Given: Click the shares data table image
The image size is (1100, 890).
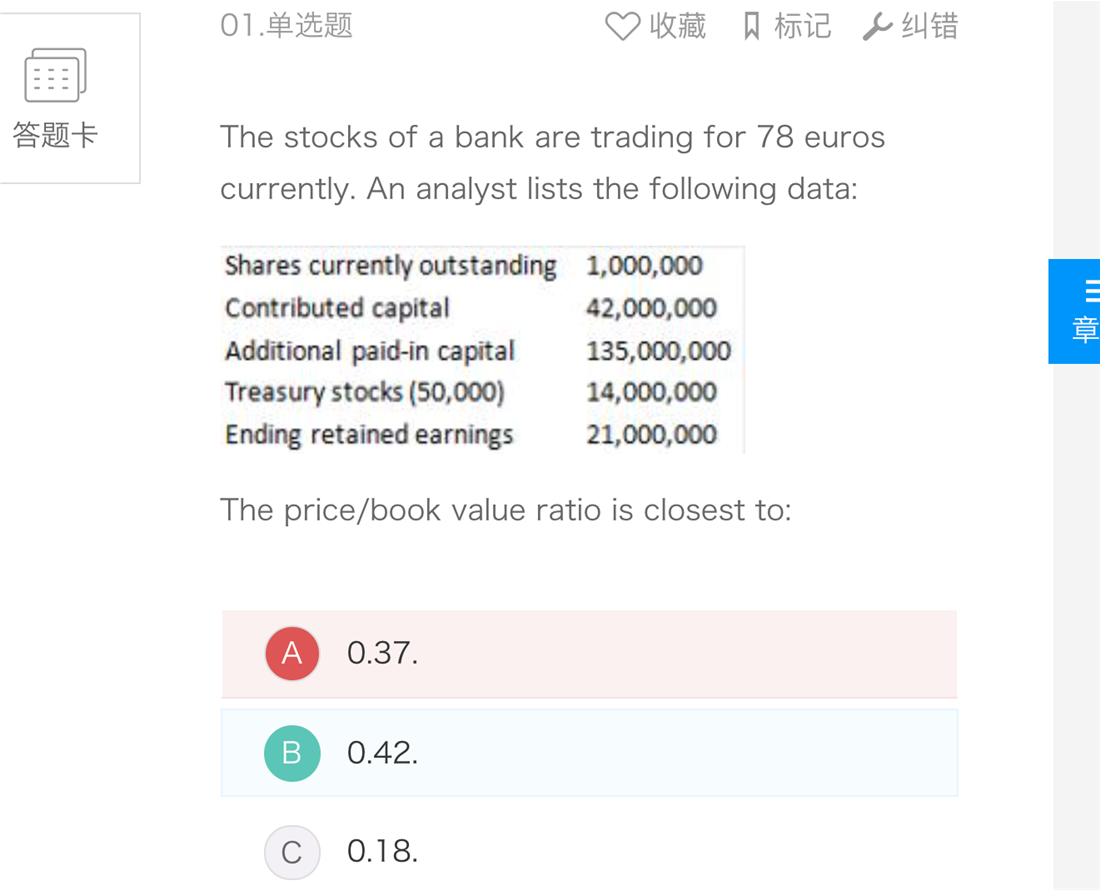Looking at the screenshot, I should 482,350.
